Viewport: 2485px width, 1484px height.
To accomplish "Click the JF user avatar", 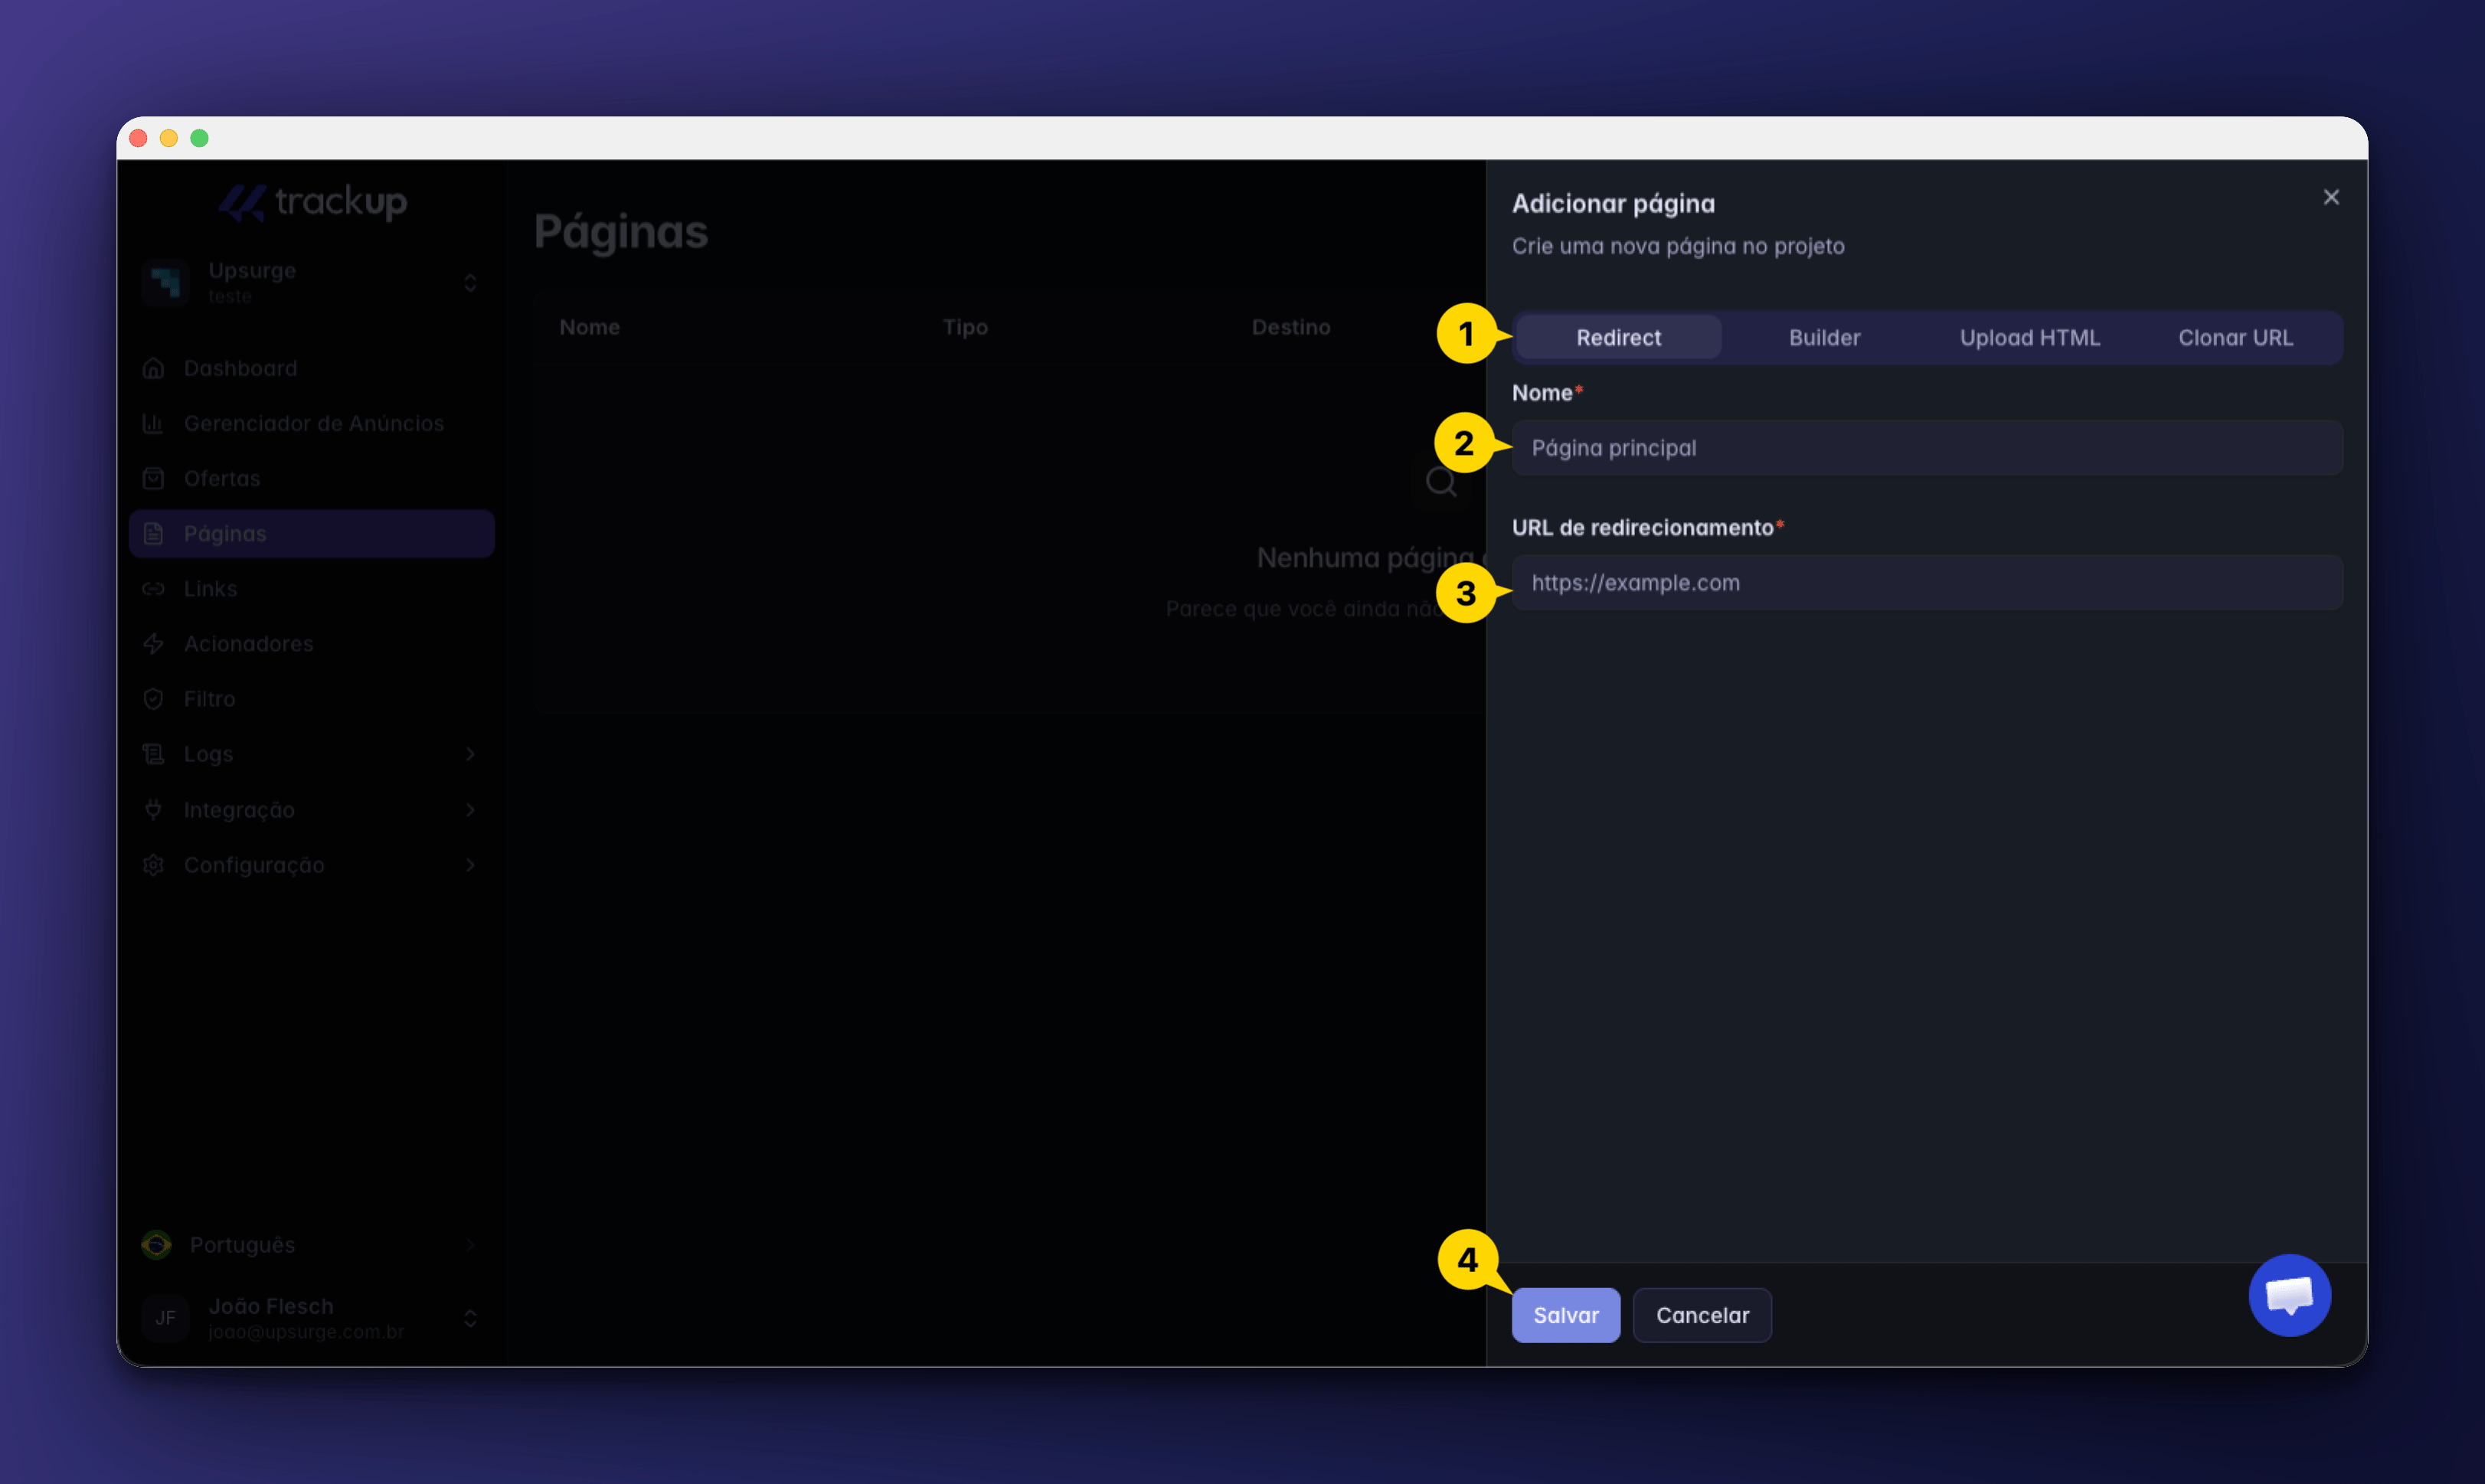I will coord(165,1317).
